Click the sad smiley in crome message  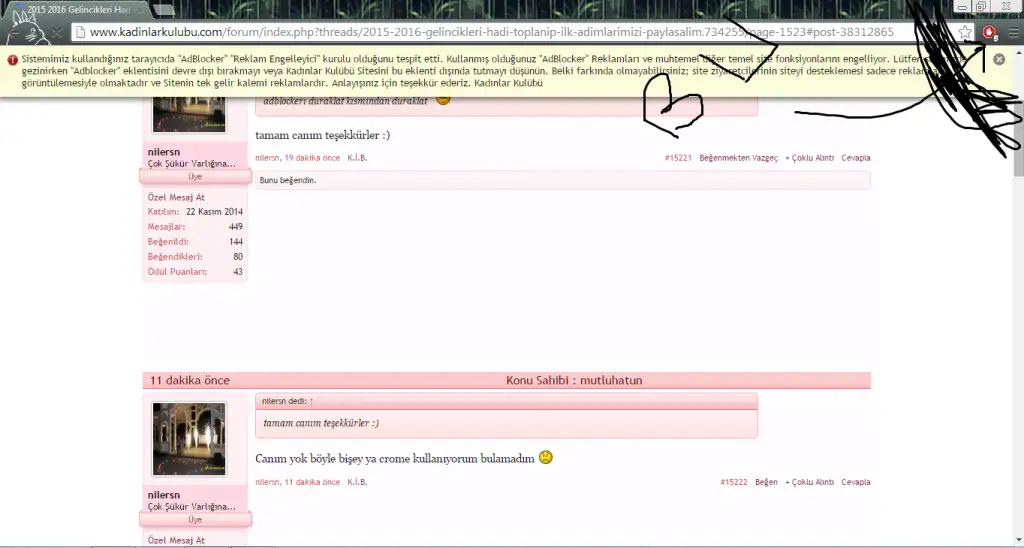tap(546, 457)
